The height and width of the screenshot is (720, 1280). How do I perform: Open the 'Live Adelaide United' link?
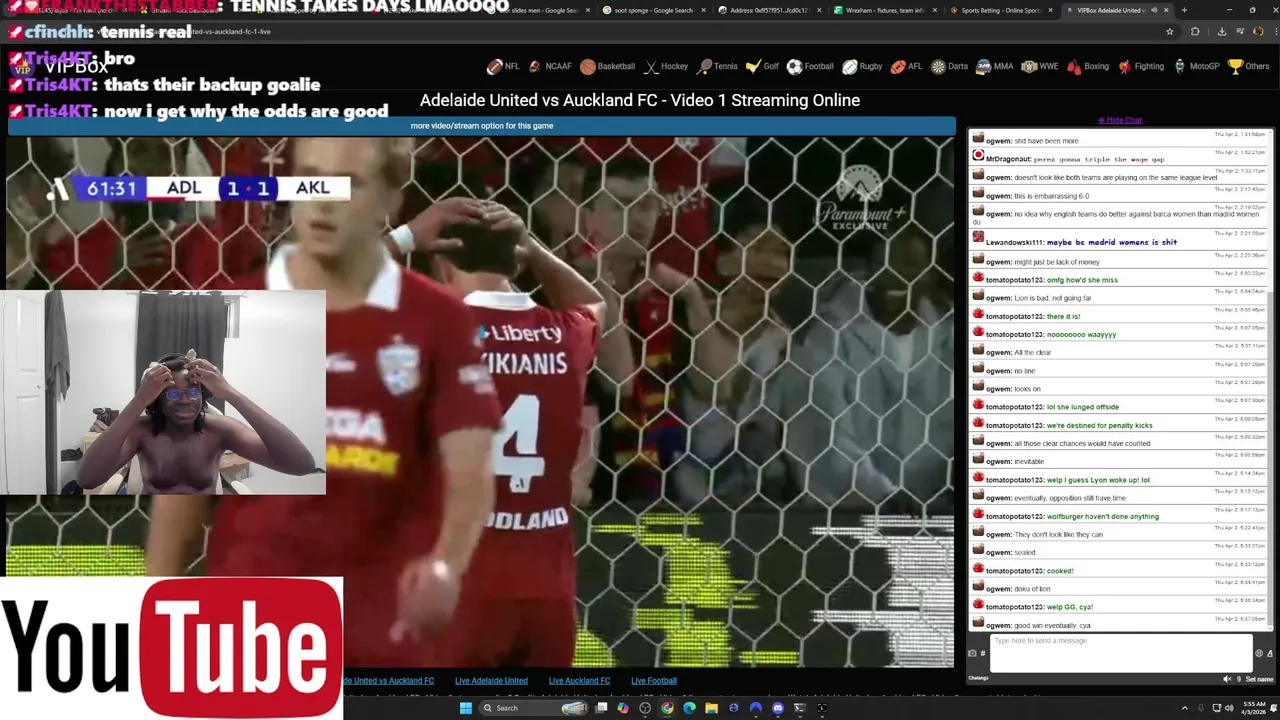point(491,681)
